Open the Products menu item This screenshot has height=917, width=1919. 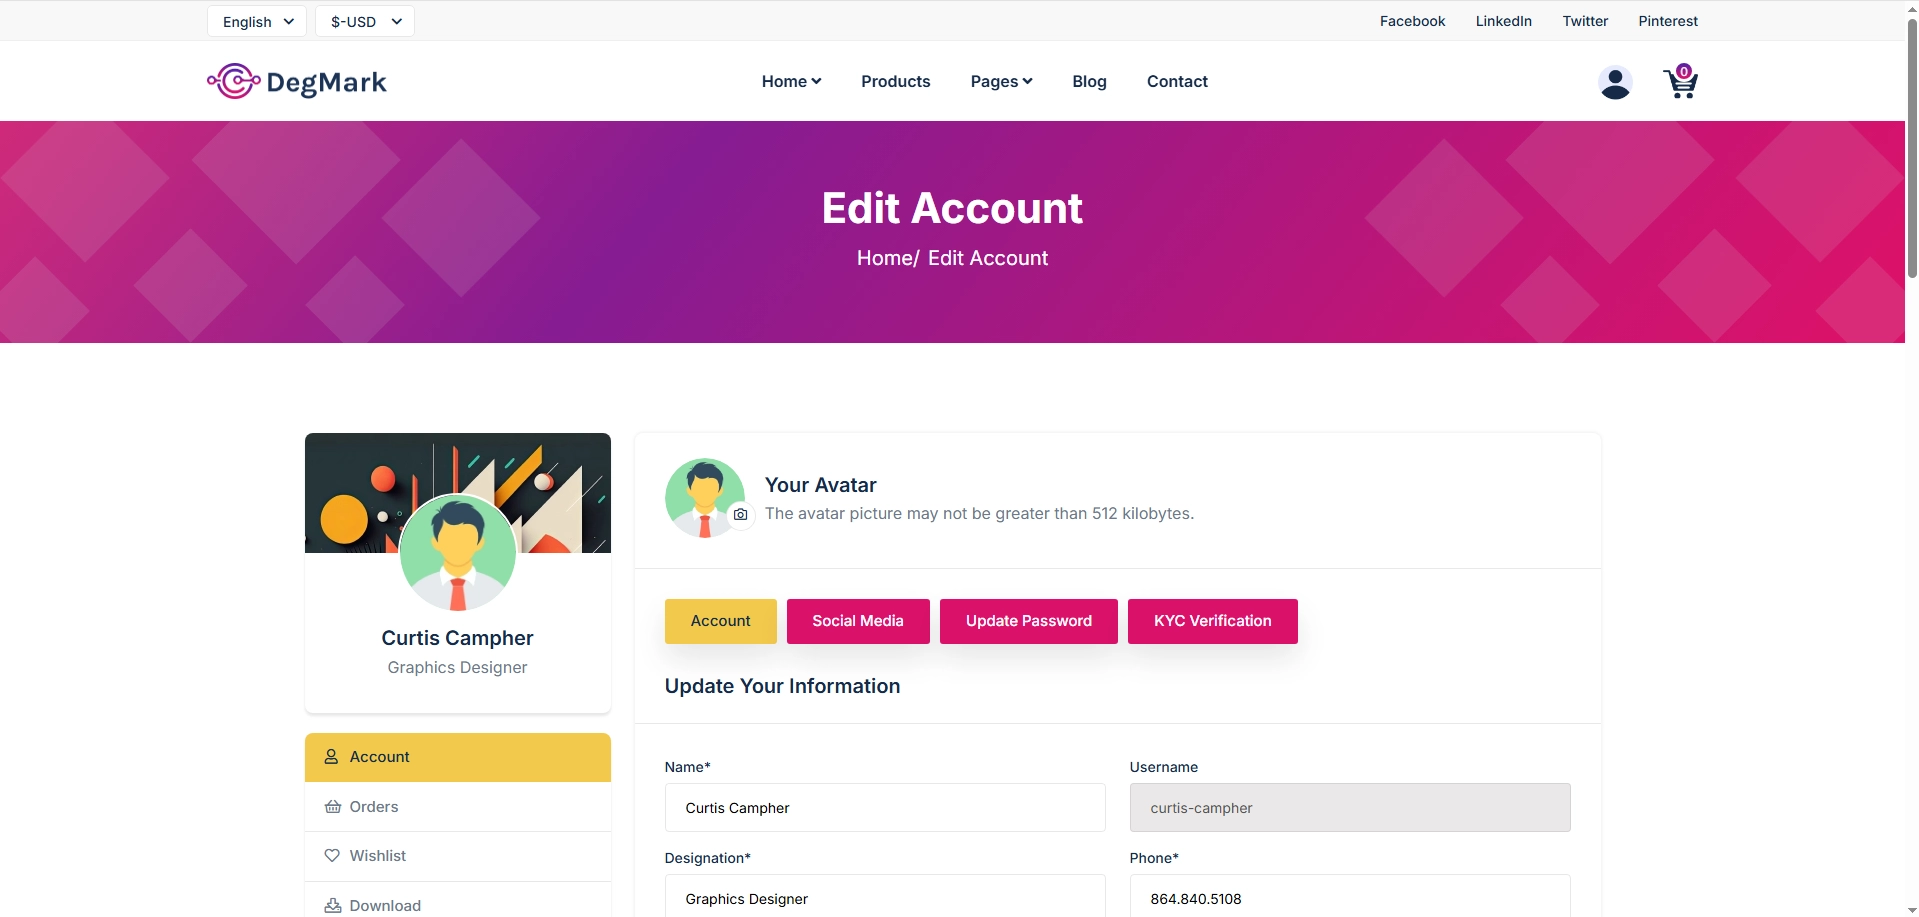[895, 81]
